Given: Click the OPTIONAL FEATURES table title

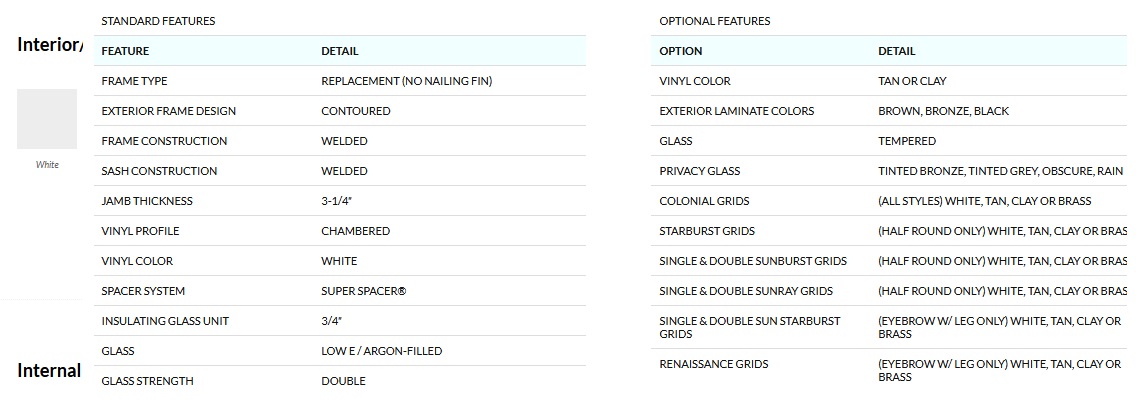Looking at the screenshot, I should coord(715,21).
